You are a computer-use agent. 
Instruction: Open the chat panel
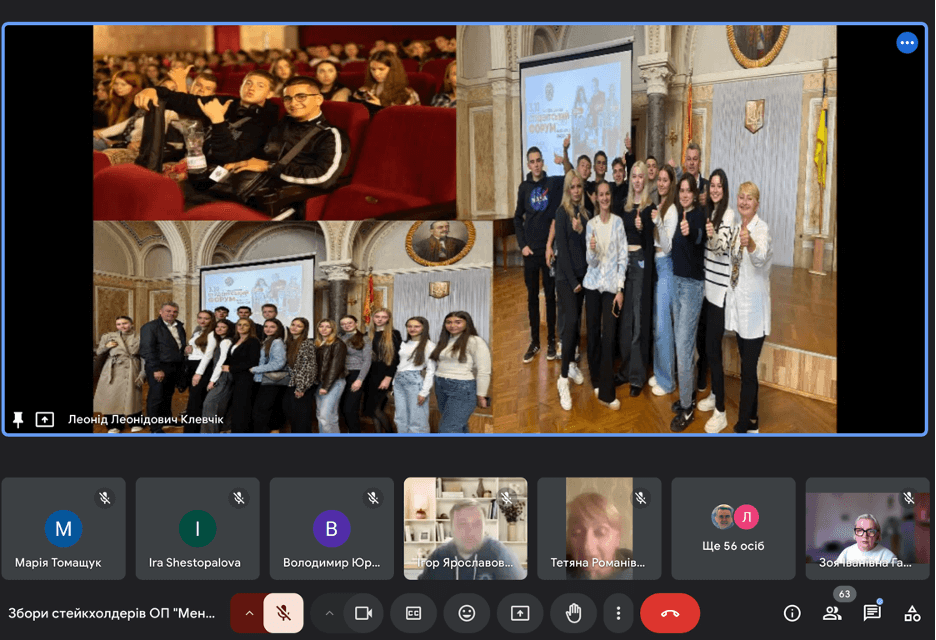(872, 613)
